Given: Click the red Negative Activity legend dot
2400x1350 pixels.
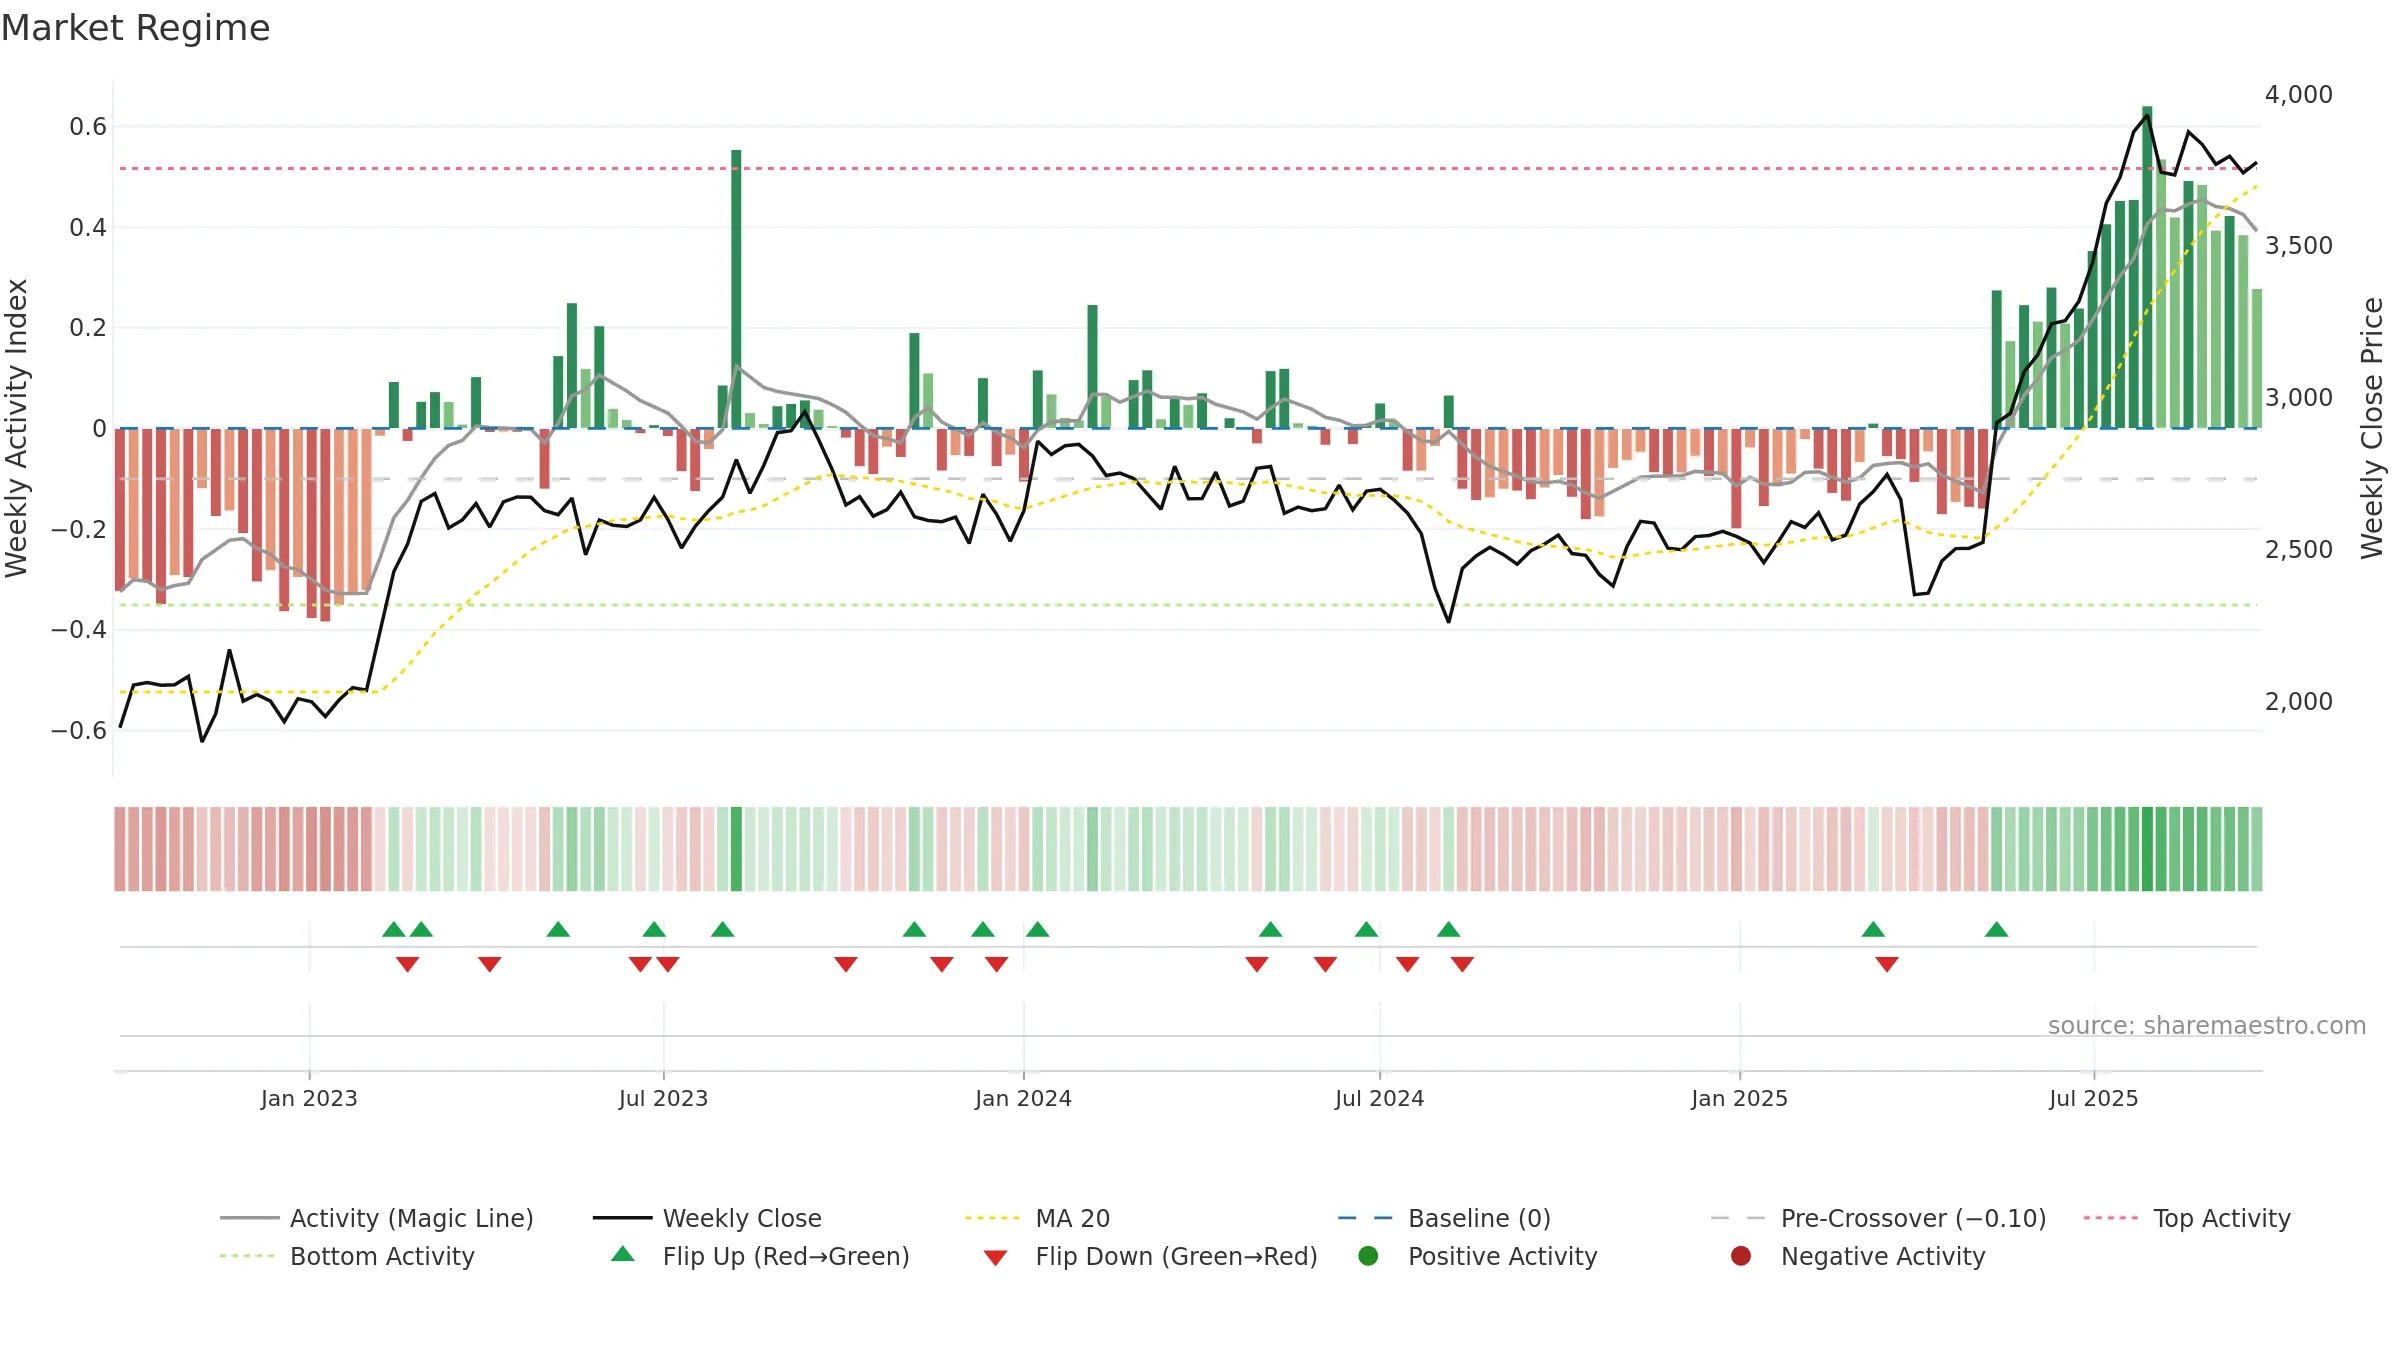Looking at the screenshot, I should pos(1741,1255).
